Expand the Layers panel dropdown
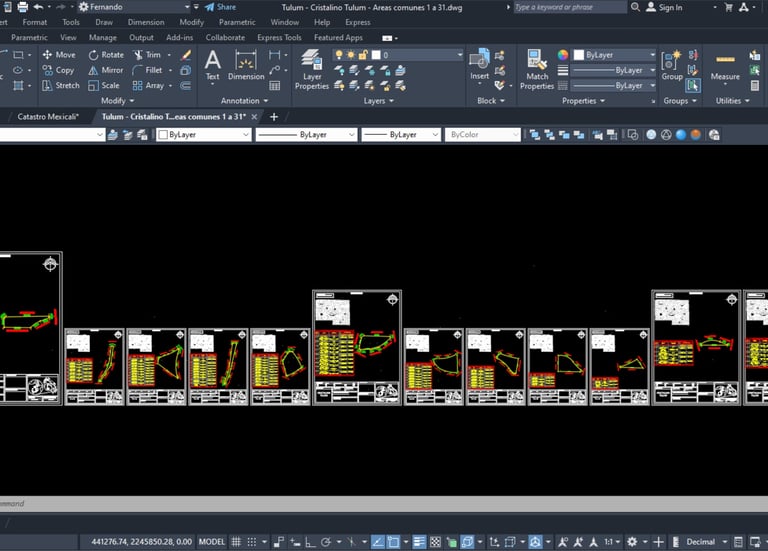 (379, 100)
